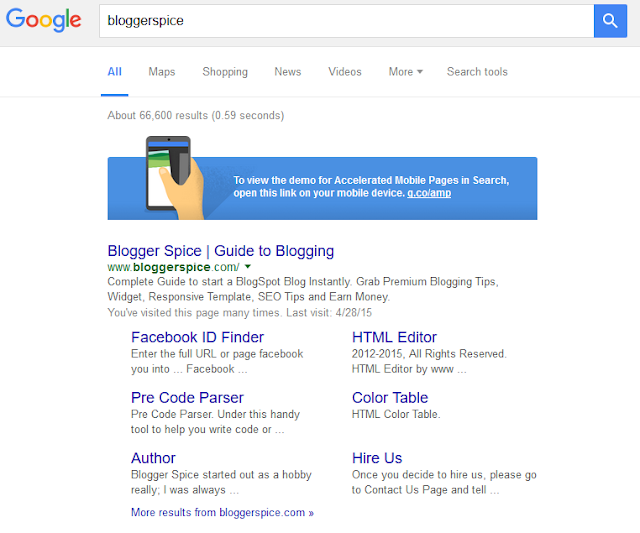
Task: Click the 'Complete Guide to start a BlogSpot' snippet
Action: (x=303, y=289)
